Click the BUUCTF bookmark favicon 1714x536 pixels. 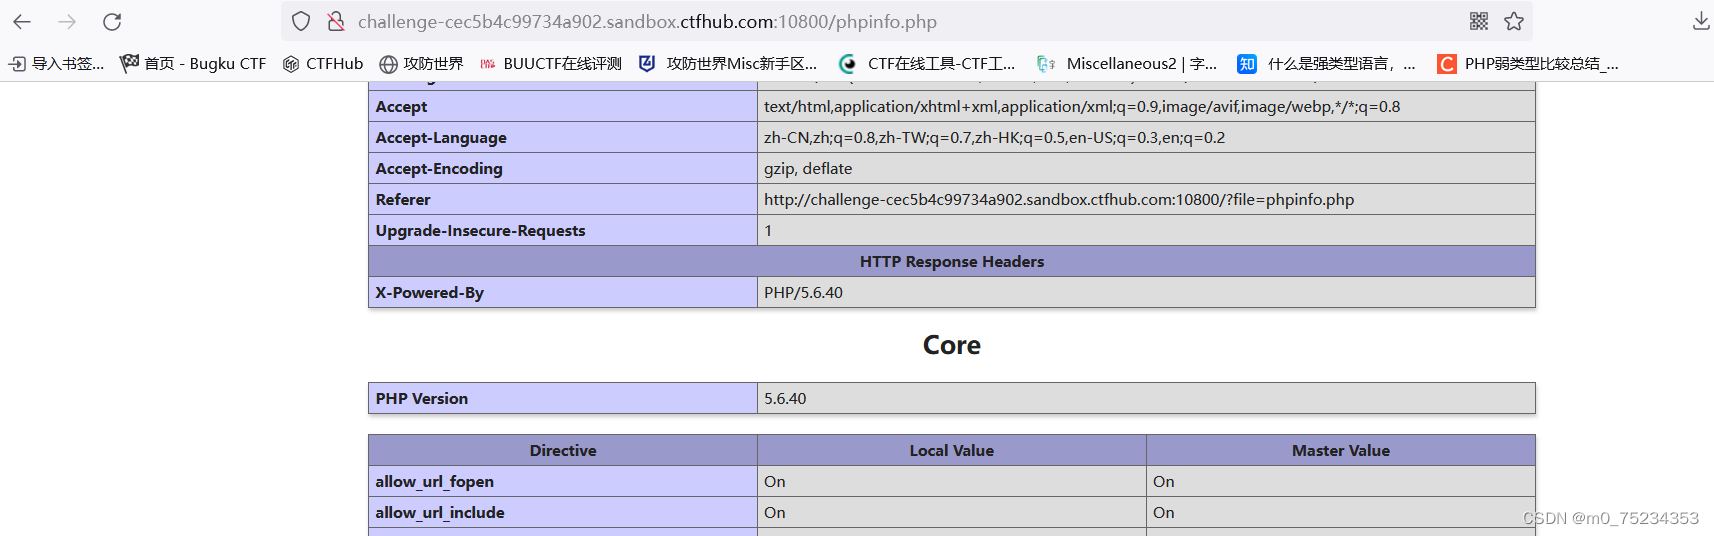pyautogui.click(x=488, y=64)
